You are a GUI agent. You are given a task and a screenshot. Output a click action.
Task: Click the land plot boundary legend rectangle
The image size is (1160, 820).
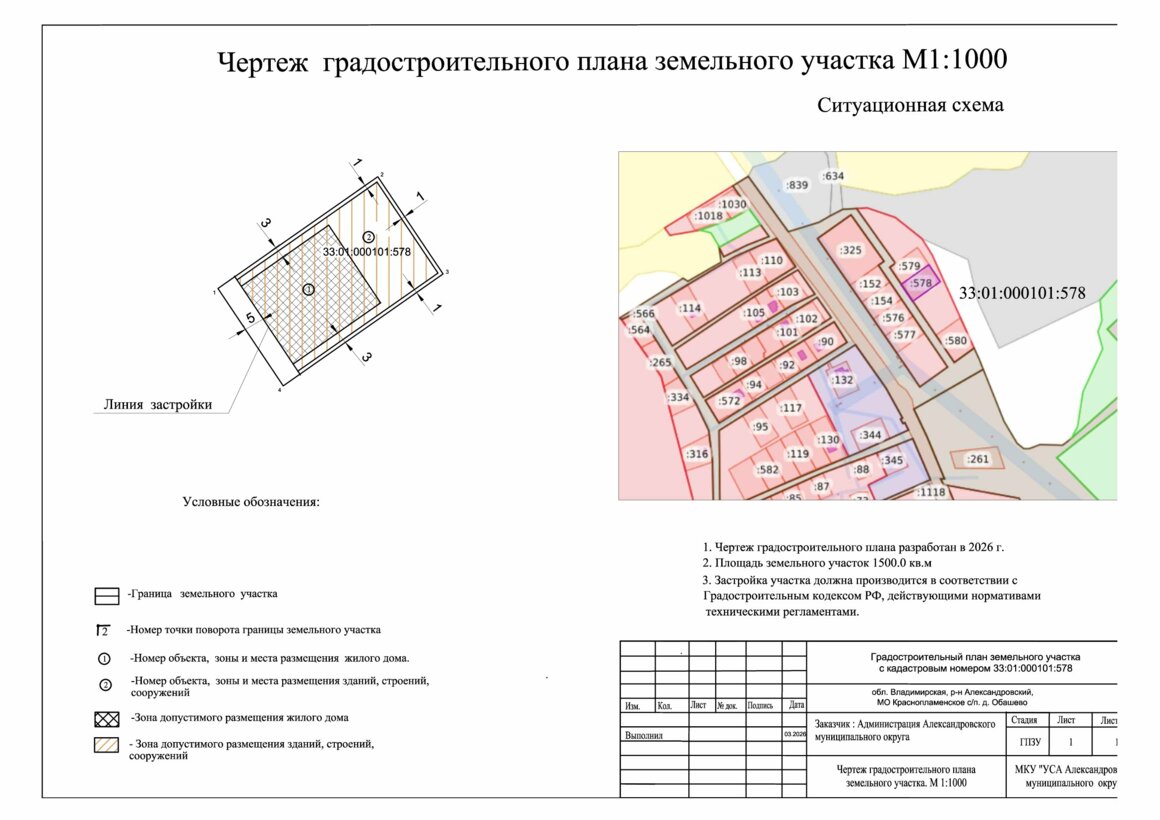click(106, 596)
